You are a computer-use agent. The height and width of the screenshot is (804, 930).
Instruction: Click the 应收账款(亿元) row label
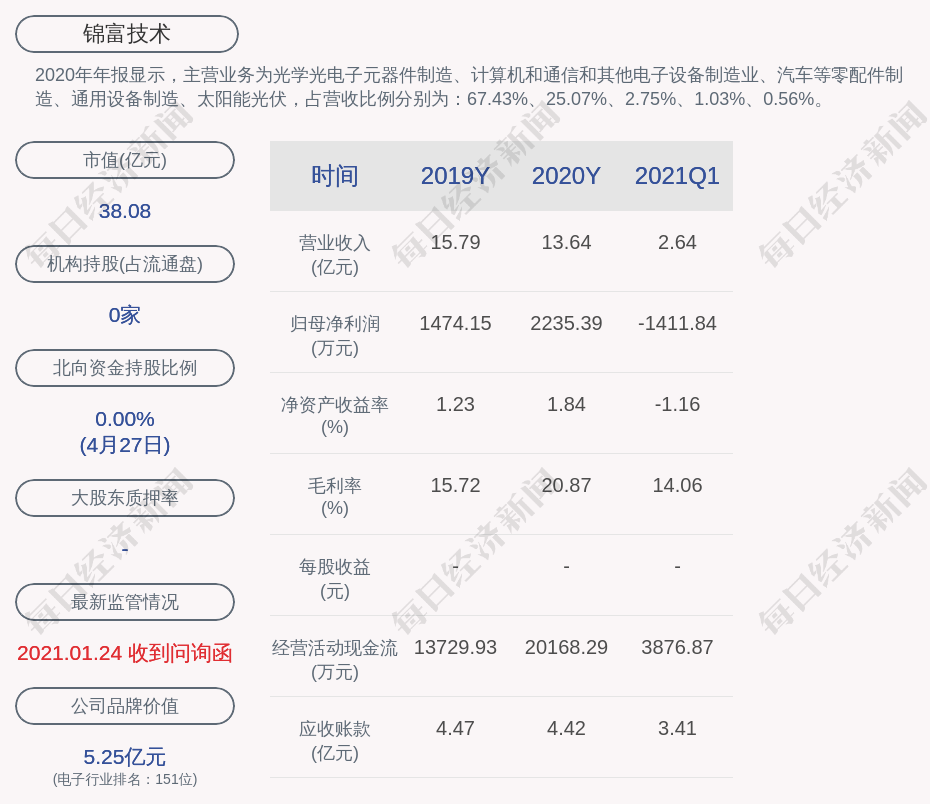(x=335, y=741)
